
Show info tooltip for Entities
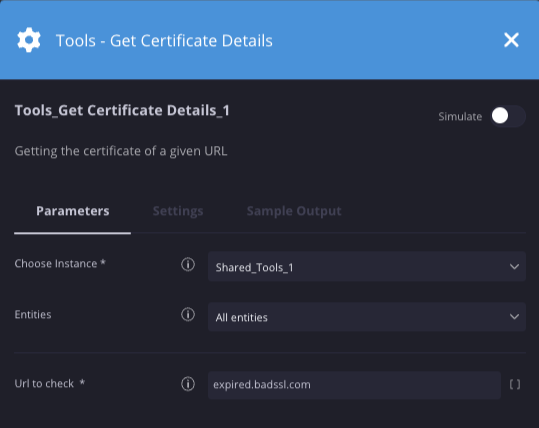[x=188, y=315]
